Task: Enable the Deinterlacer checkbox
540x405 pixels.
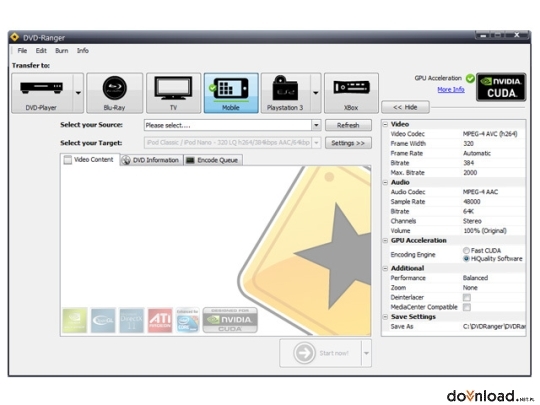Action: click(467, 297)
